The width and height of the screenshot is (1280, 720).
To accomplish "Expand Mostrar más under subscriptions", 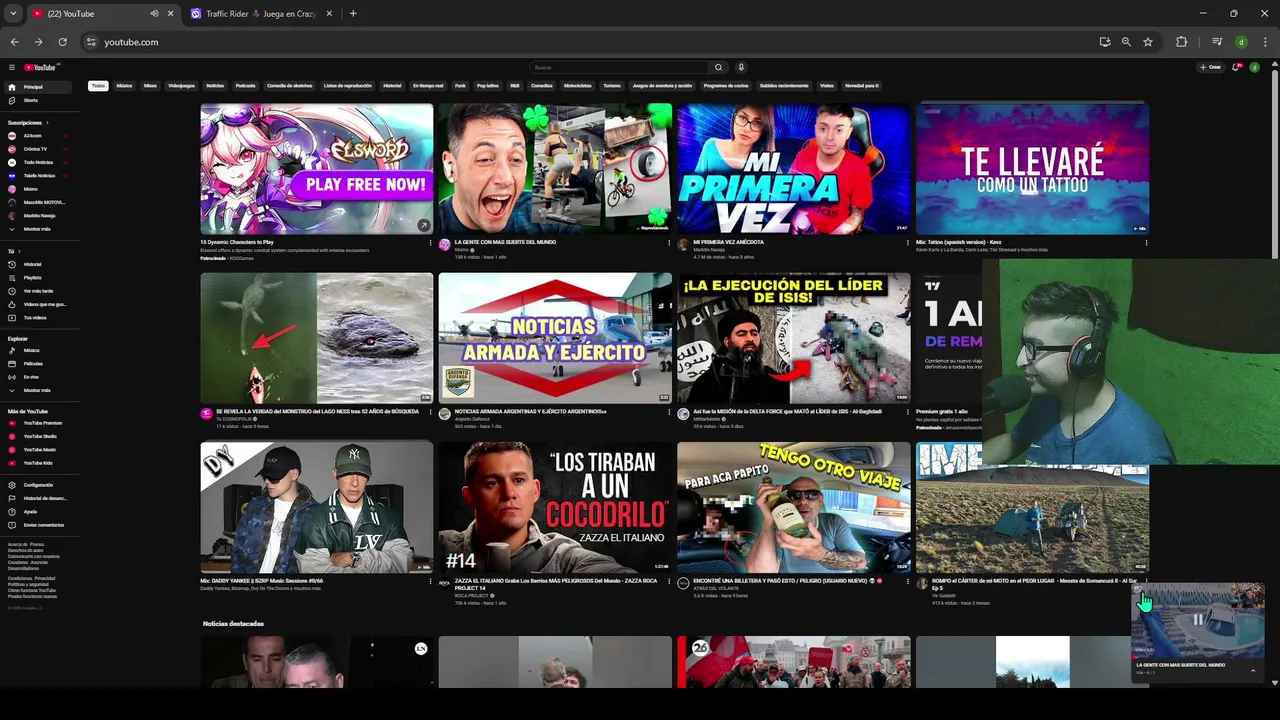I will [38, 229].
